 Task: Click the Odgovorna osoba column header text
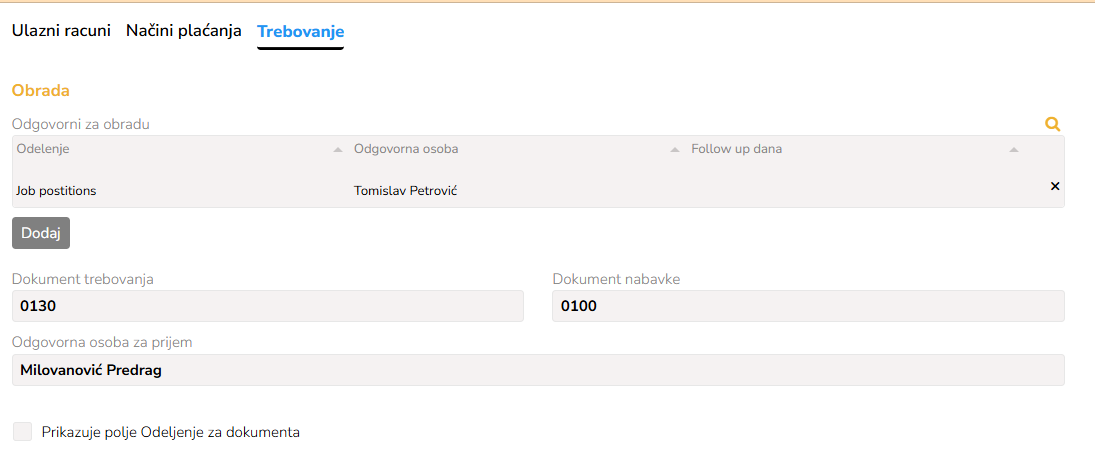click(406, 149)
